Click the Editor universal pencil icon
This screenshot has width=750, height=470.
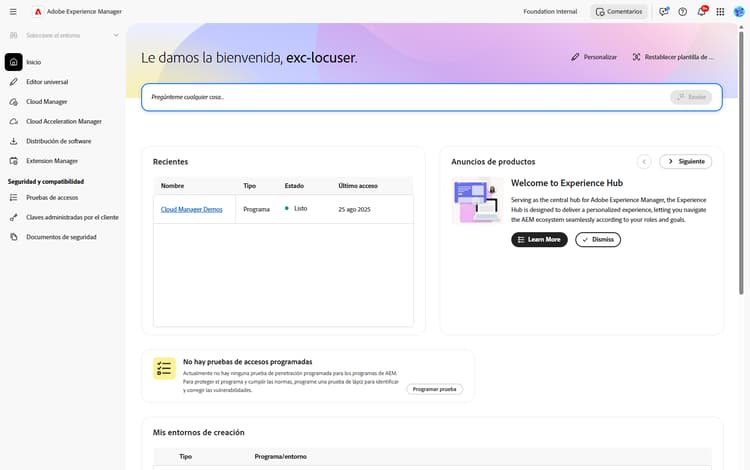click(x=13, y=82)
